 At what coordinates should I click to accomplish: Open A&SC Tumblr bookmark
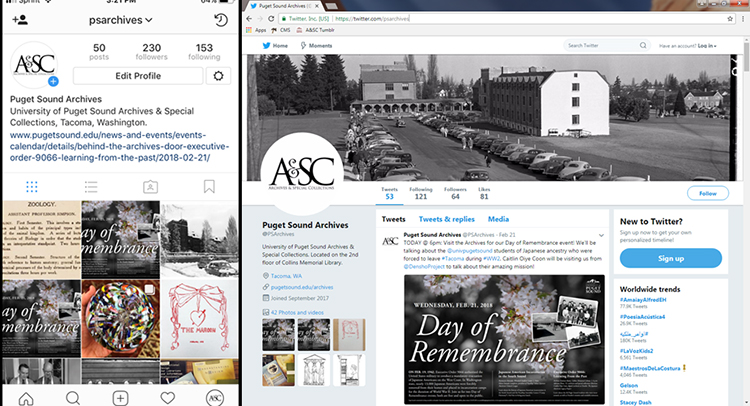(315, 30)
